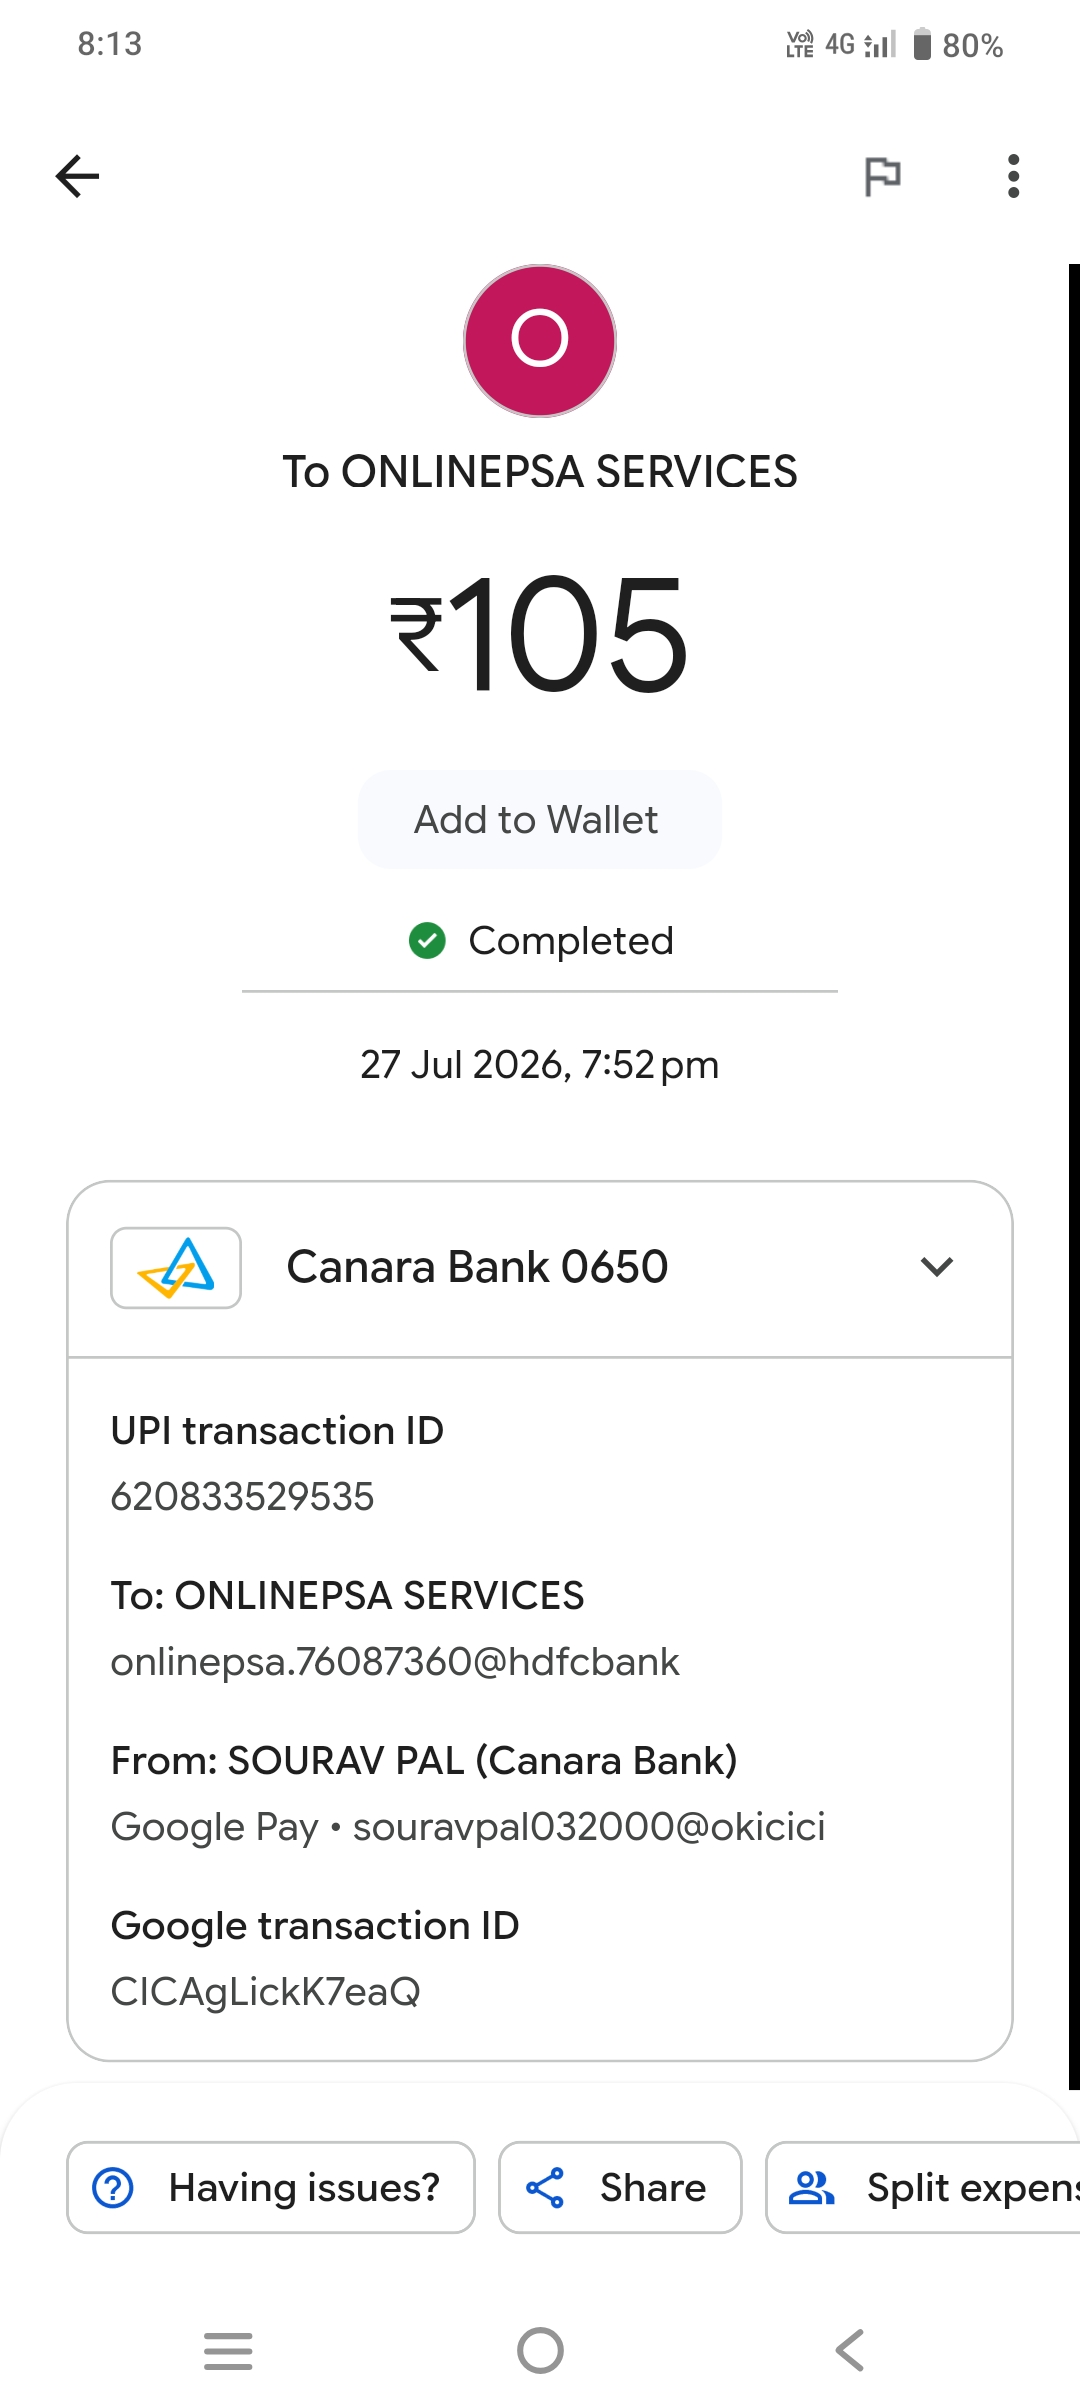1080x2408 pixels.
Task: Tap the flag report icon
Action: coord(882,177)
